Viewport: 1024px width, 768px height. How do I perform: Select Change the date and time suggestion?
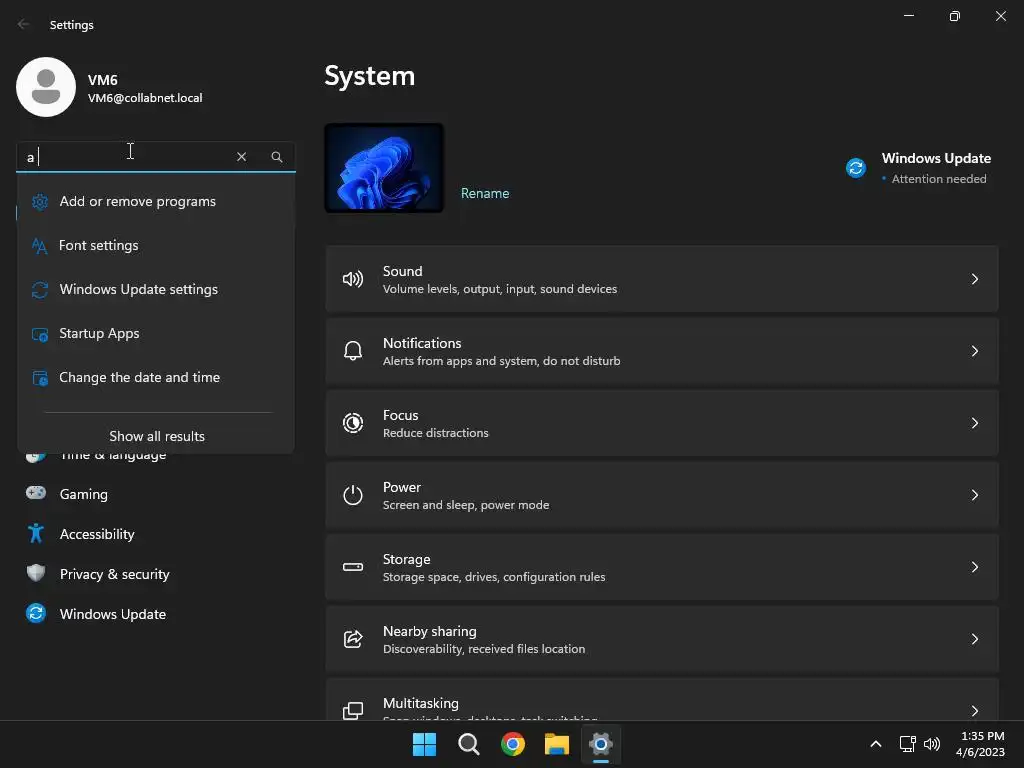tap(156, 377)
